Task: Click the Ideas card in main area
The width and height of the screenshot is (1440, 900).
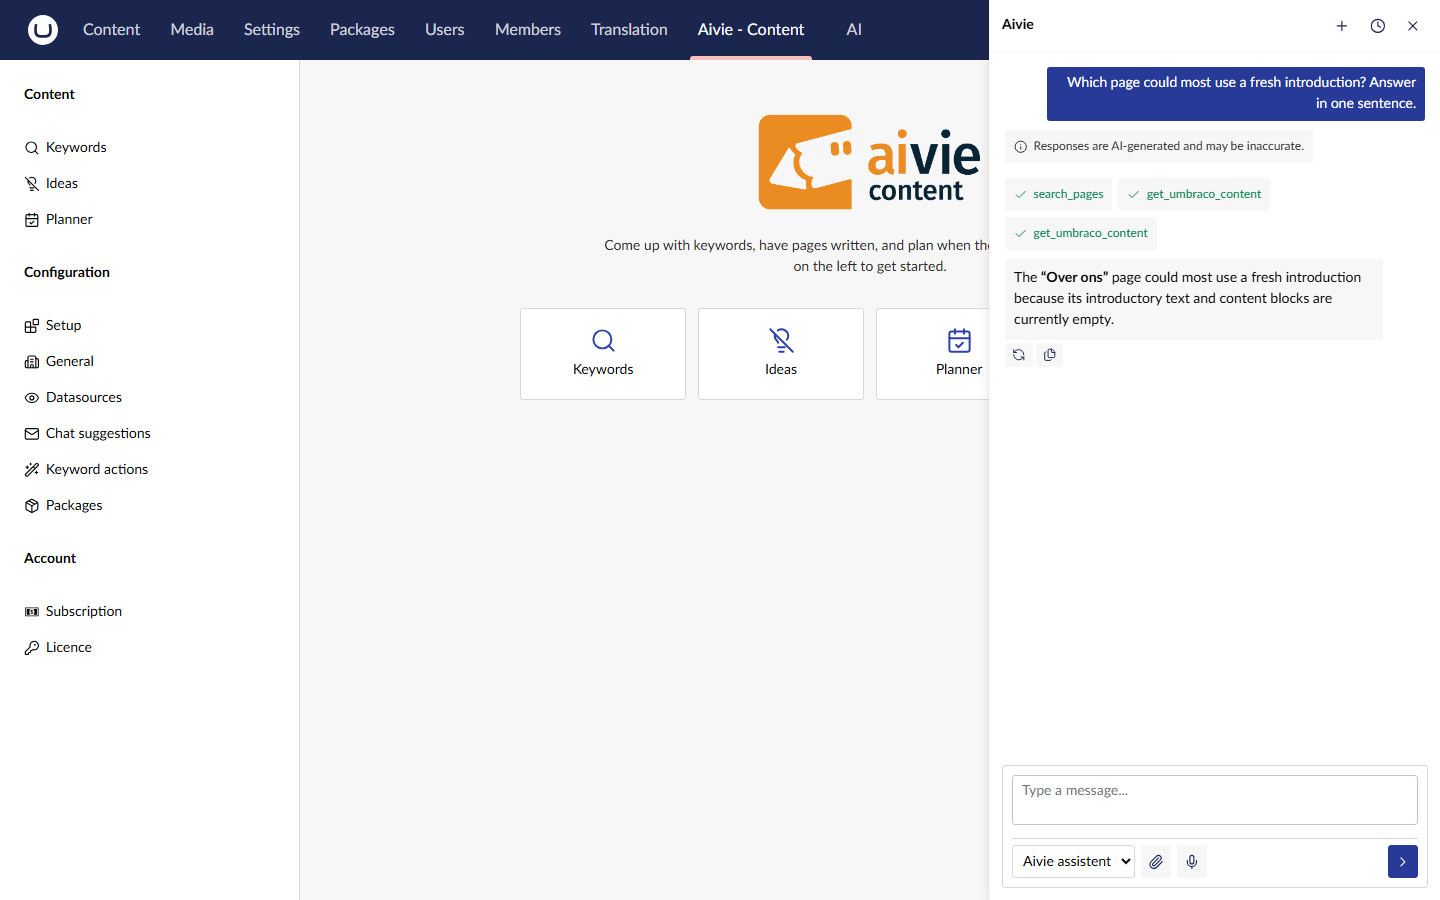Action: (781, 354)
